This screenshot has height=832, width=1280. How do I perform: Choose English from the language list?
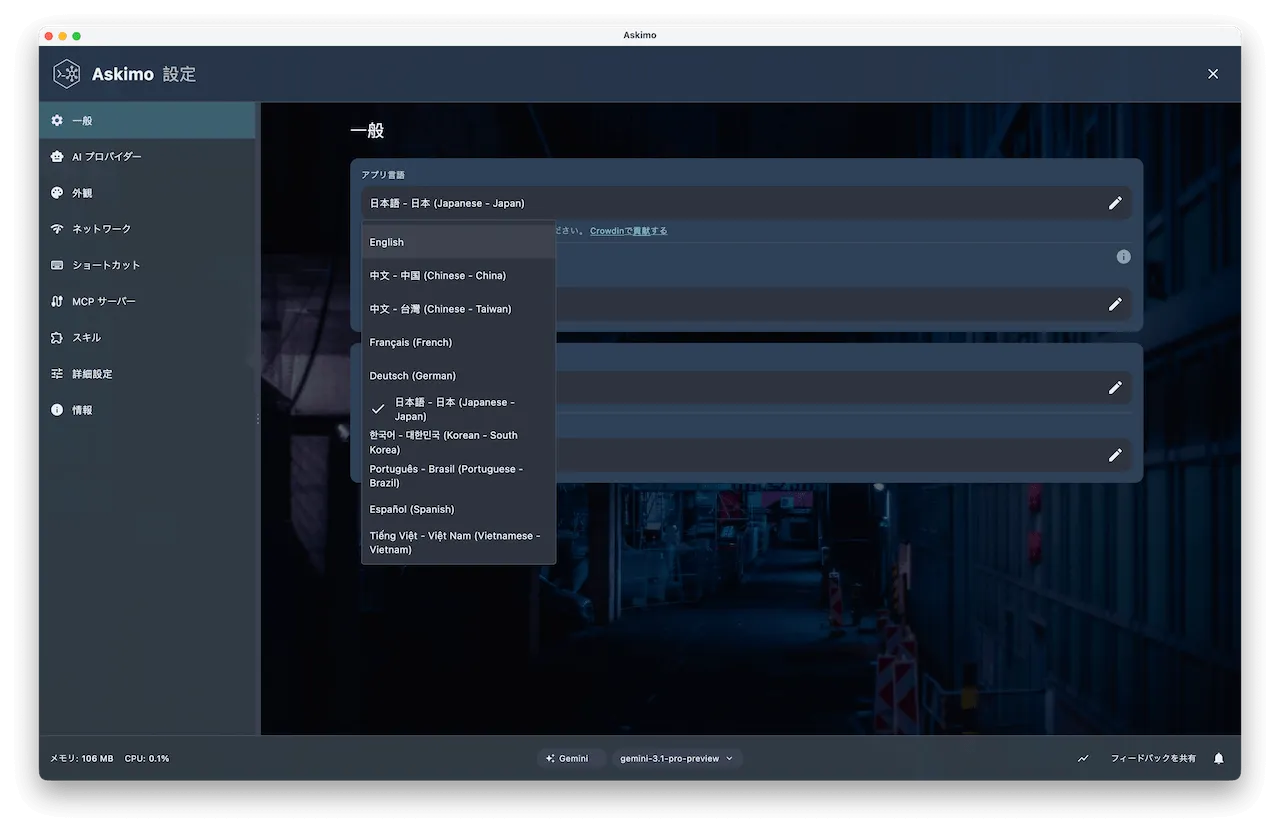point(458,242)
